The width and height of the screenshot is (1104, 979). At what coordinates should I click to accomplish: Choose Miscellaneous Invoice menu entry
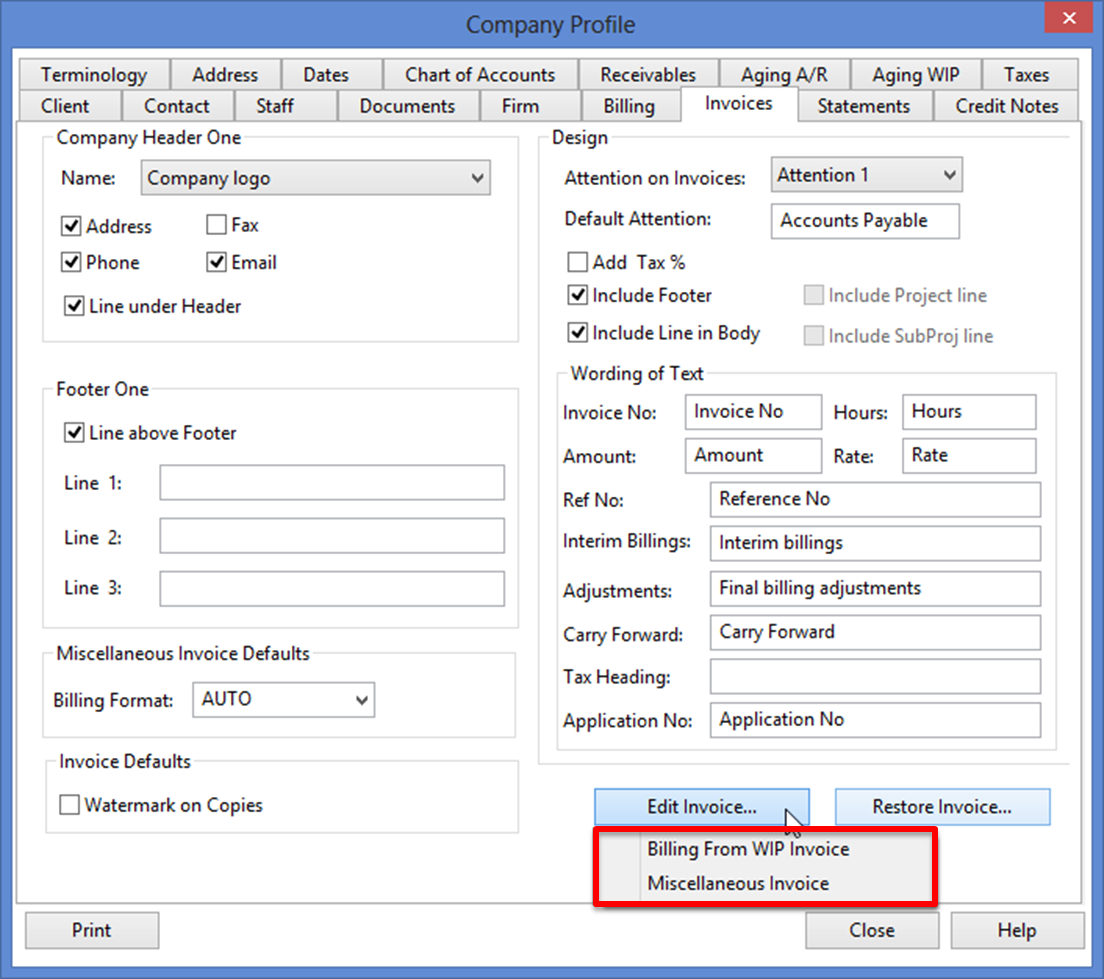(x=738, y=884)
